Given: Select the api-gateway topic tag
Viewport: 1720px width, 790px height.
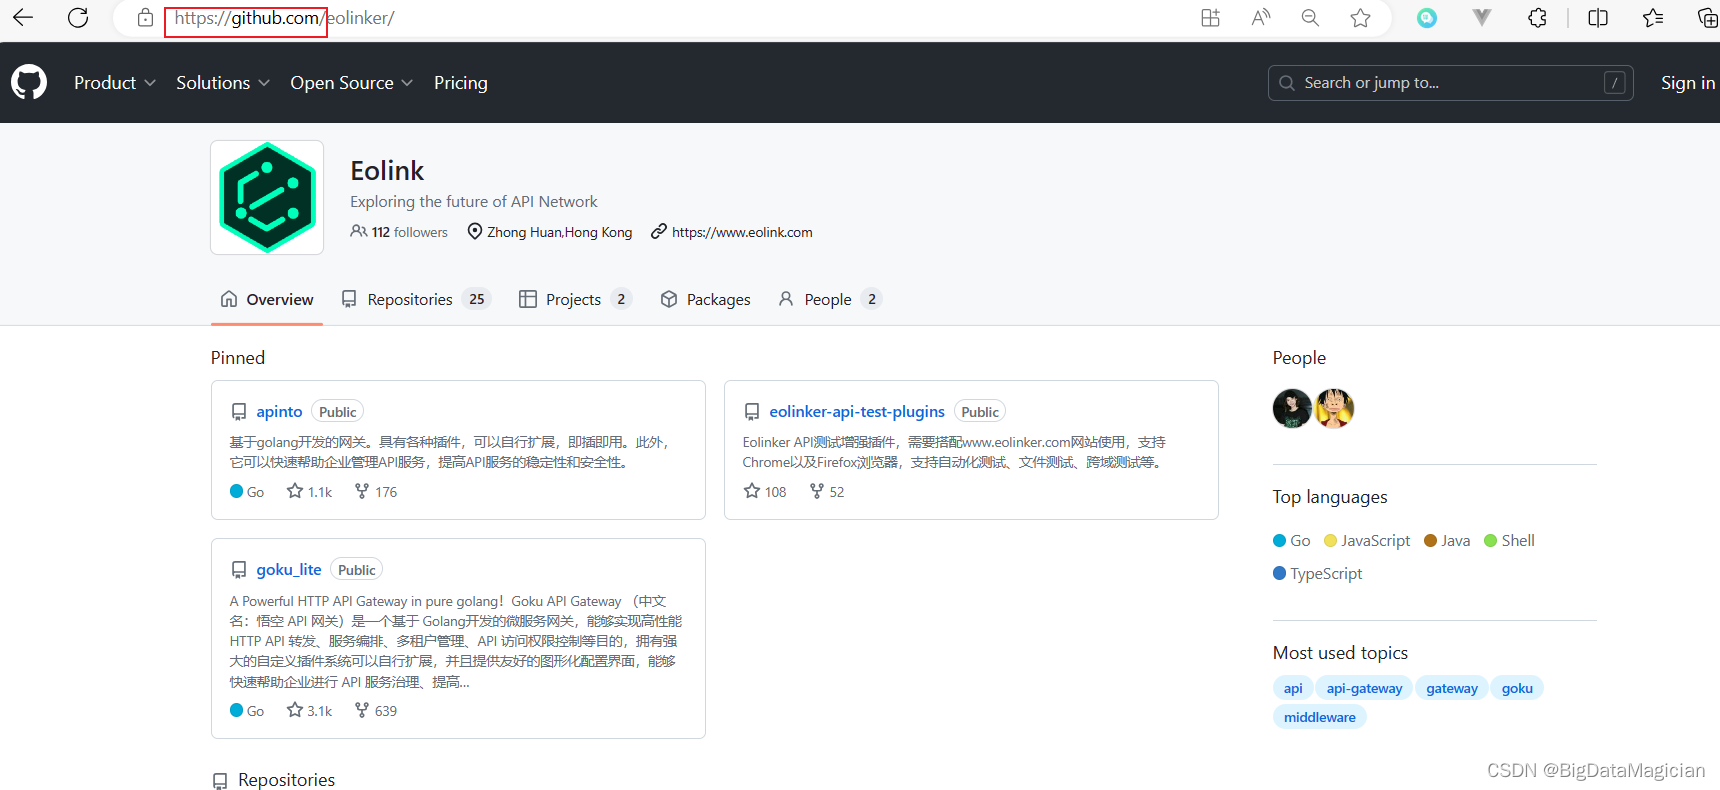Looking at the screenshot, I should tap(1364, 688).
